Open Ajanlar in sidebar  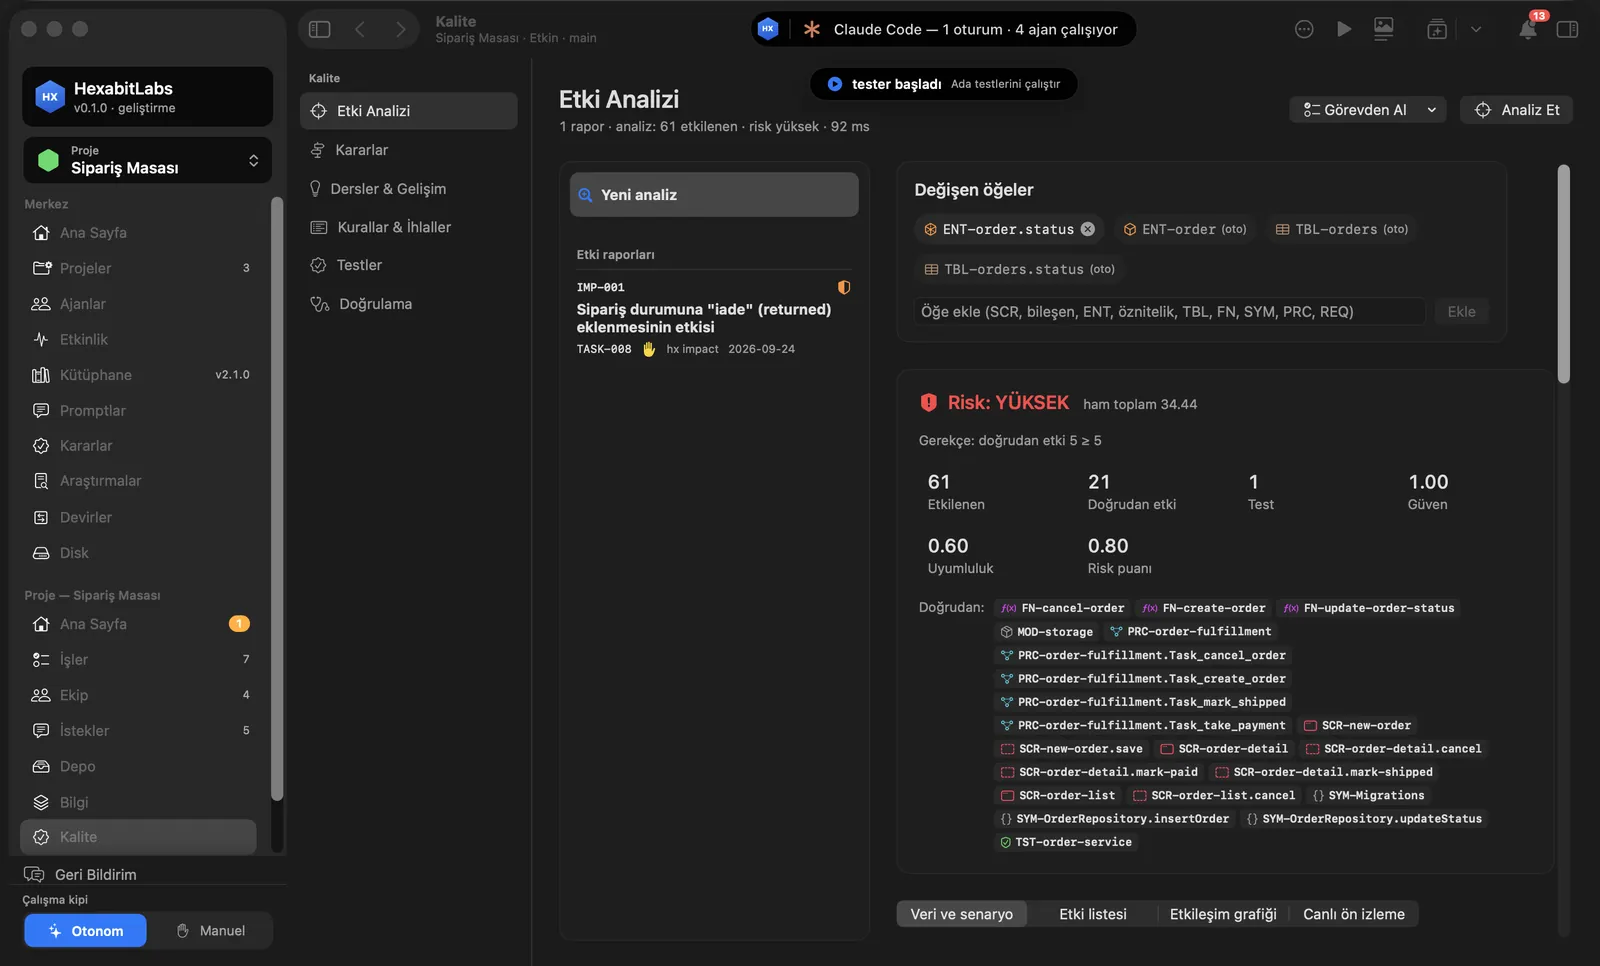coord(140,304)
